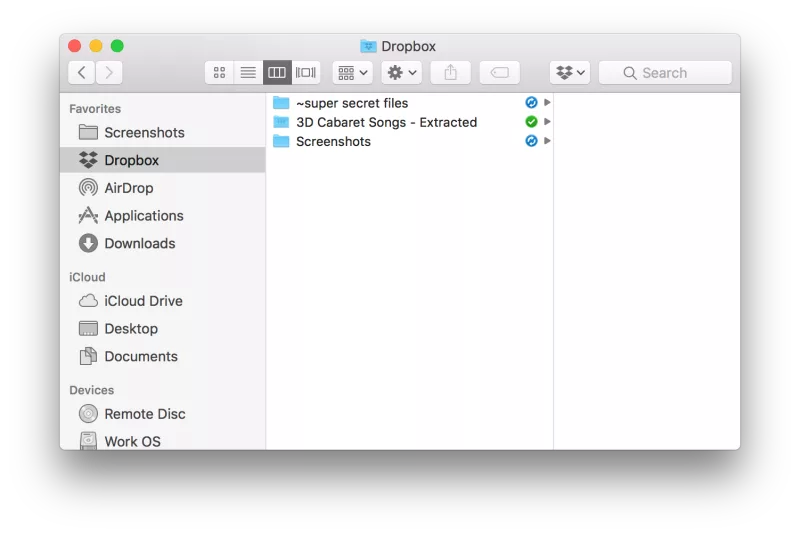The width and height of the screenshot is (800, 535).
Task: Click the Screenshots folder icon in the file column
Action: point(281,141)
